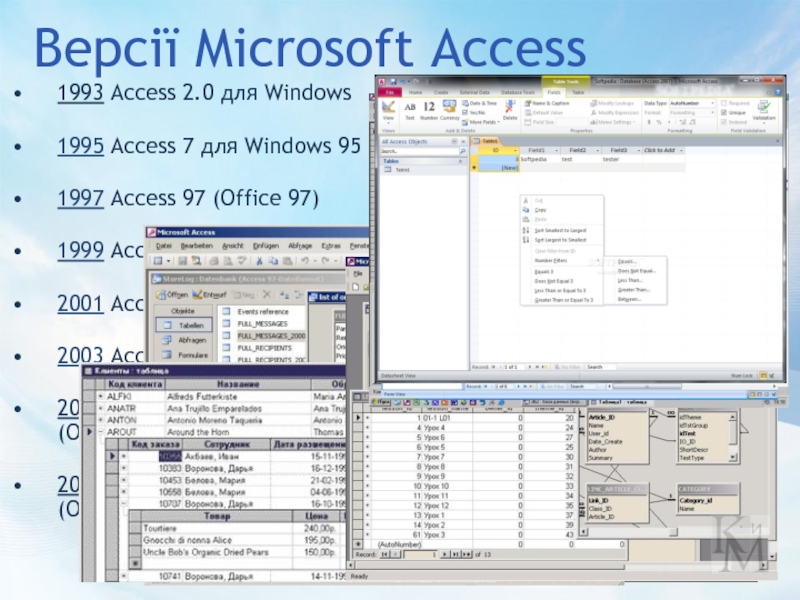The image size is (800, 600).
Task: Insert a Currency field from the ribbon
Action: pyautogui.click(x=449, y=110)
